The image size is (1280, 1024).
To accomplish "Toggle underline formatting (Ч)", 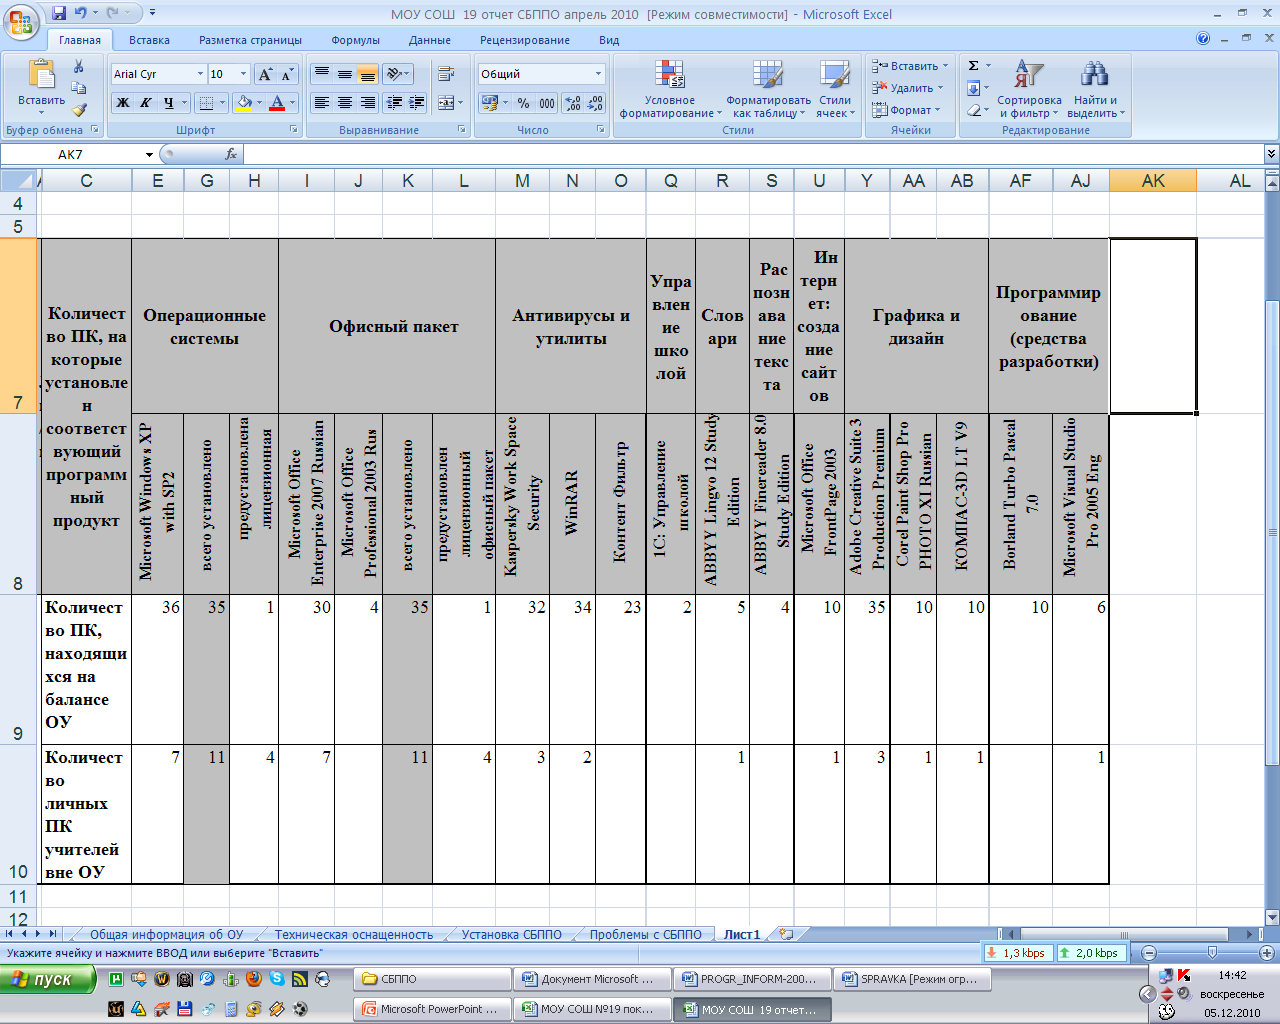I will pyautogui.click(x=168, y=102).
